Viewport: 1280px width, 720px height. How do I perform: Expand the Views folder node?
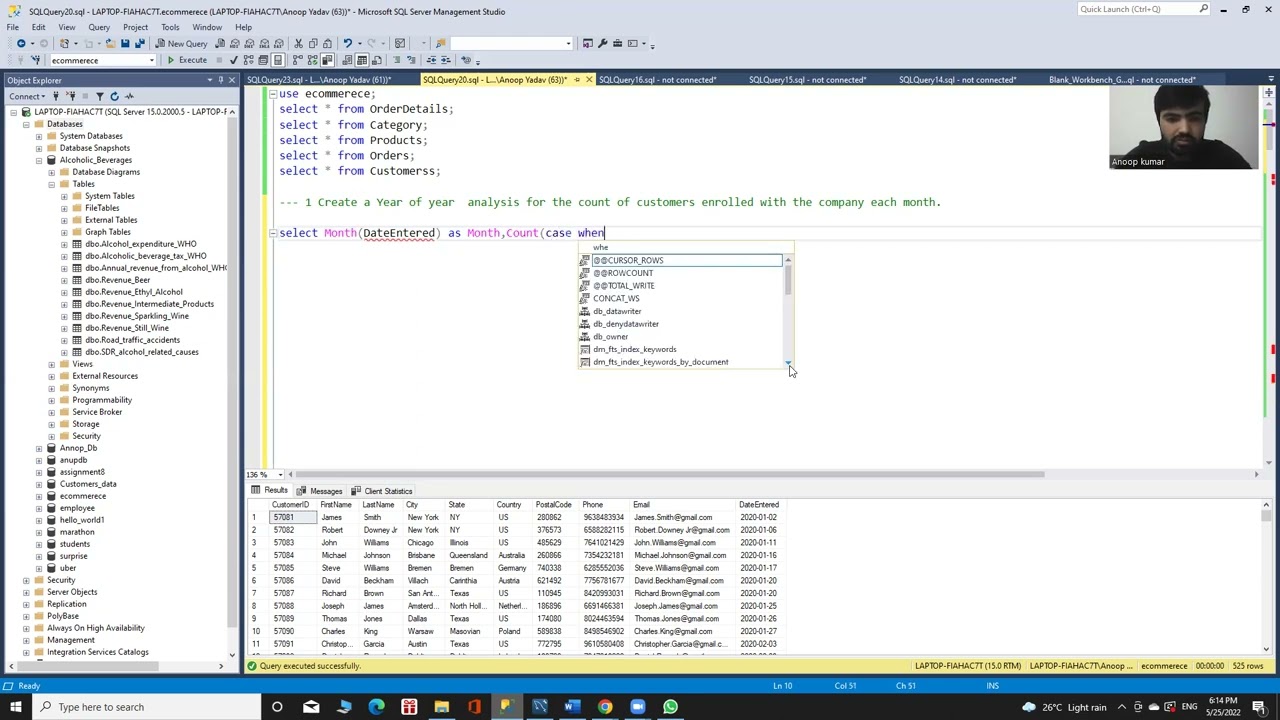[52, 364]
